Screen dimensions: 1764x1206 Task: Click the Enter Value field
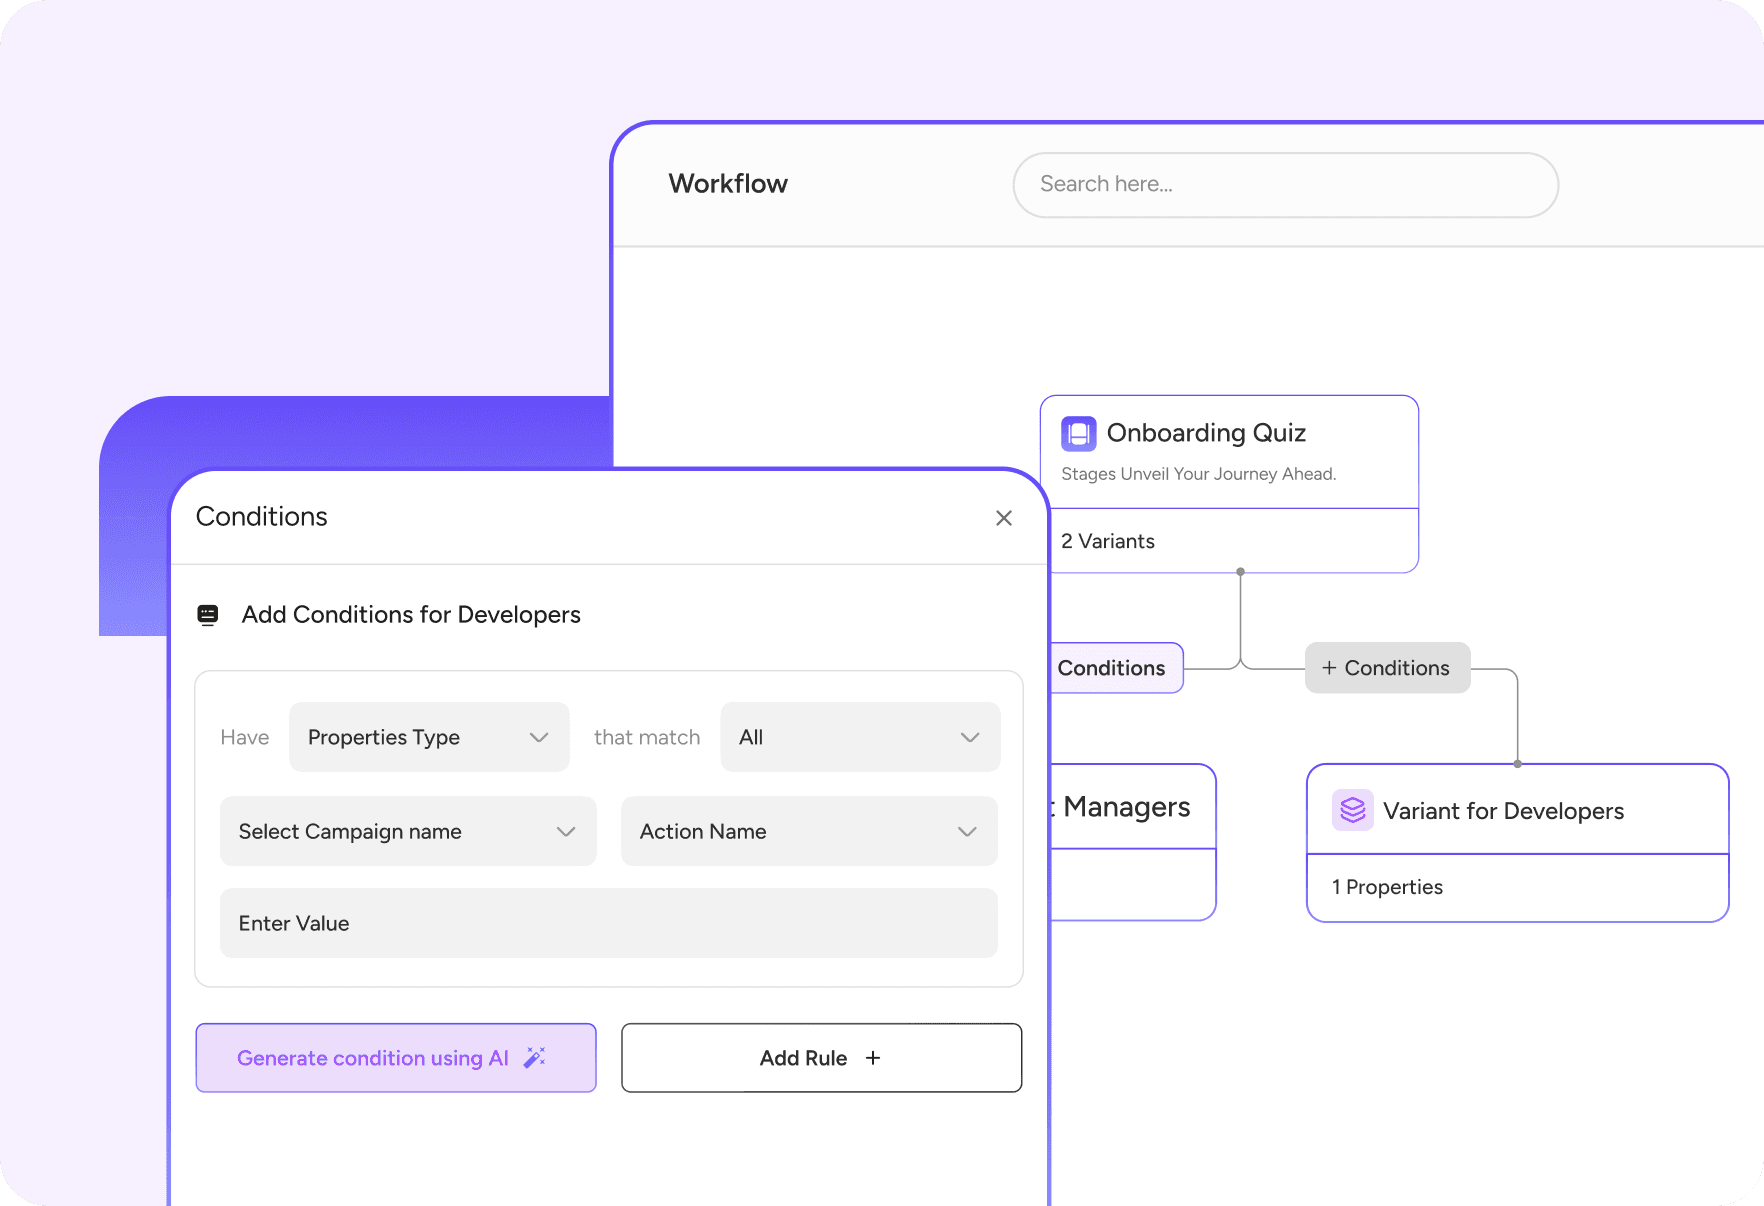609,923
